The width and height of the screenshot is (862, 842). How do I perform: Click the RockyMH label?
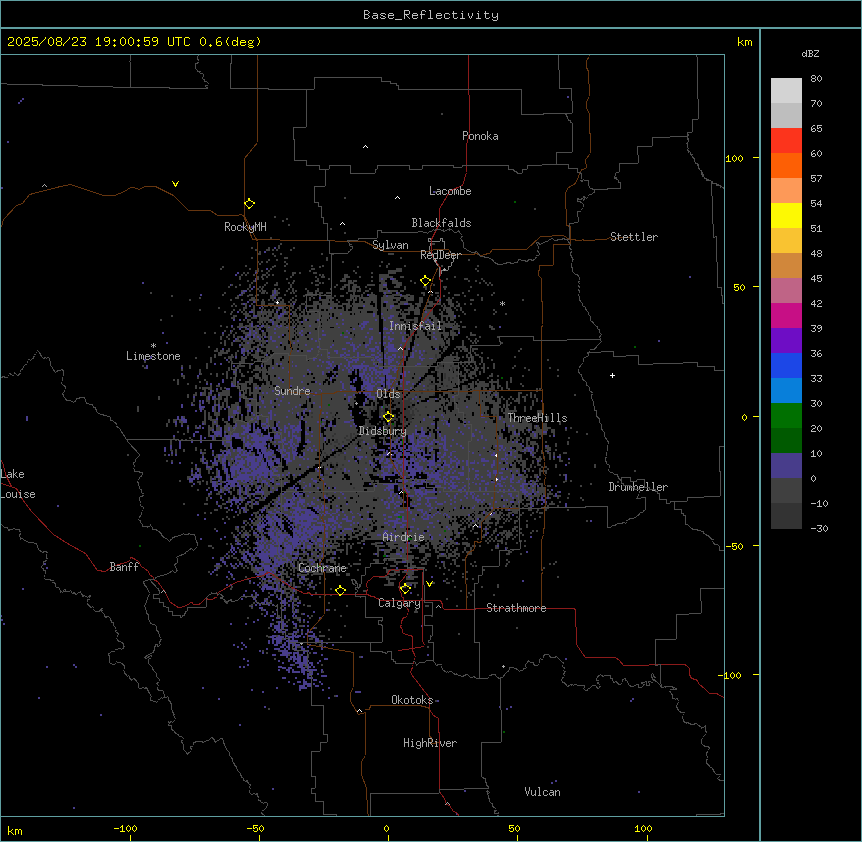pyautogui.click(x=245, y=227)
